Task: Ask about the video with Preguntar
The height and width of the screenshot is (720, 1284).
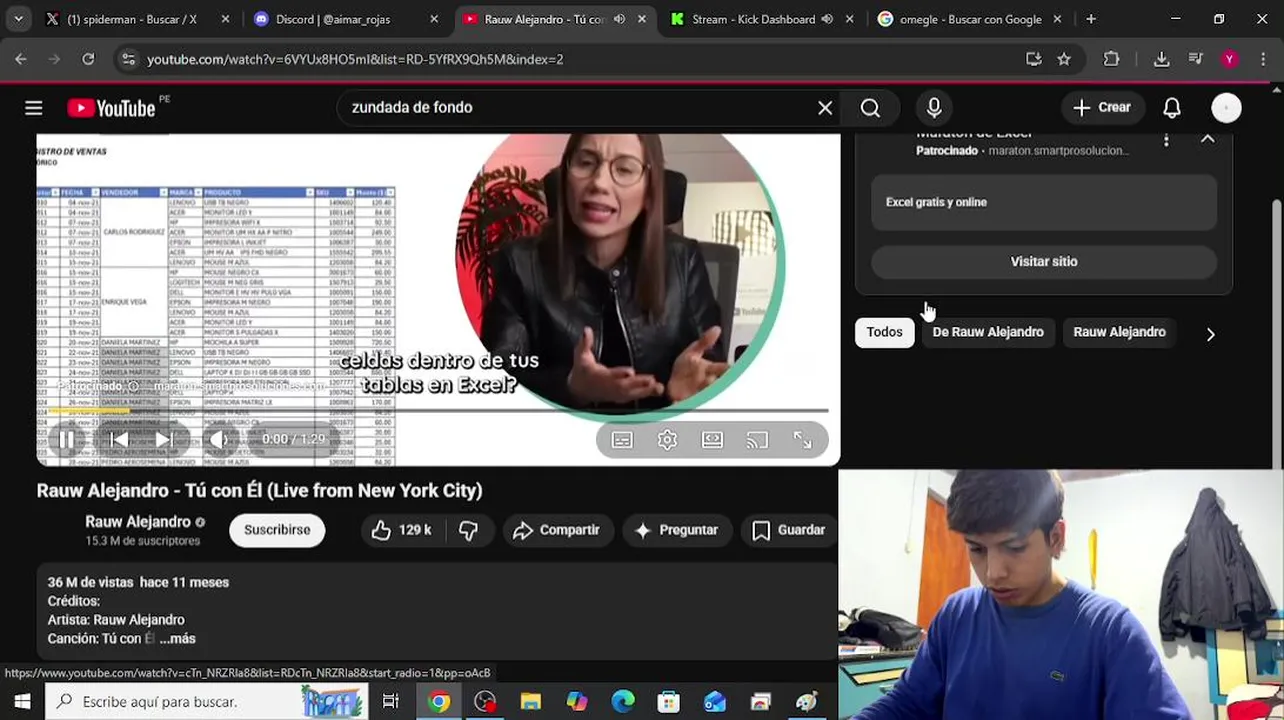Action: point(677,530)
